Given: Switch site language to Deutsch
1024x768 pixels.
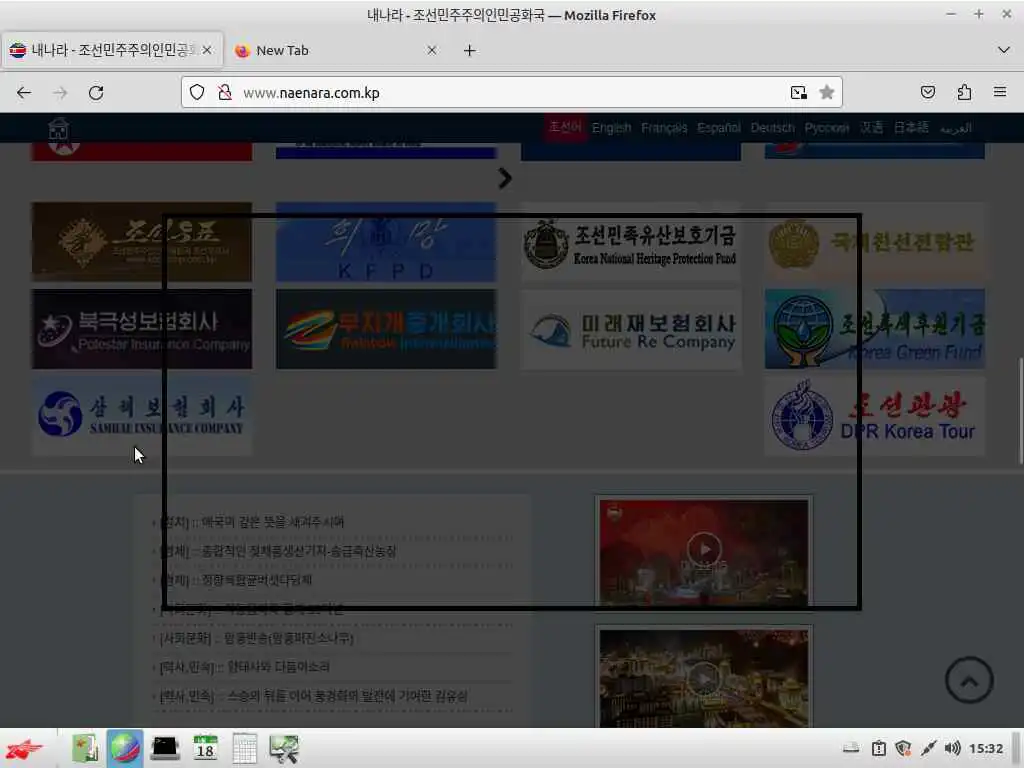Looking at the screenshot, I should point(773,128).
